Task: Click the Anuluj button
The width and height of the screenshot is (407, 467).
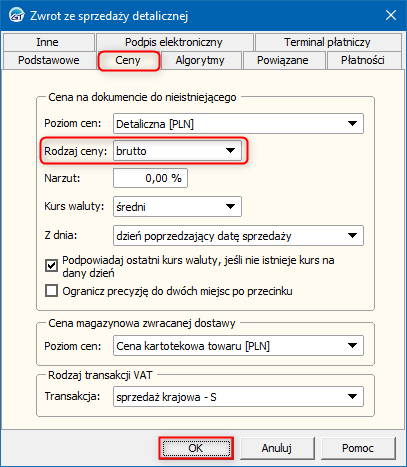Action: tap(277, 448)
